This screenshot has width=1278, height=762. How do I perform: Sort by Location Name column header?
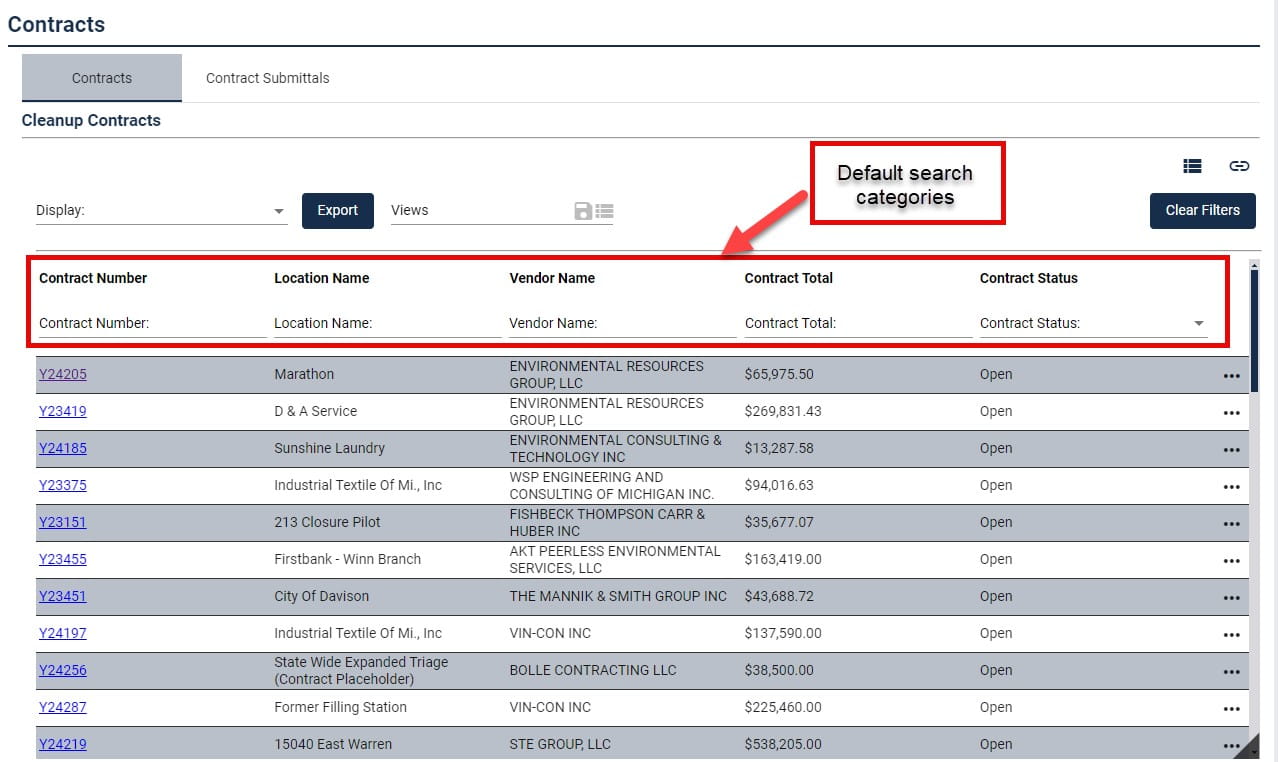322,278
